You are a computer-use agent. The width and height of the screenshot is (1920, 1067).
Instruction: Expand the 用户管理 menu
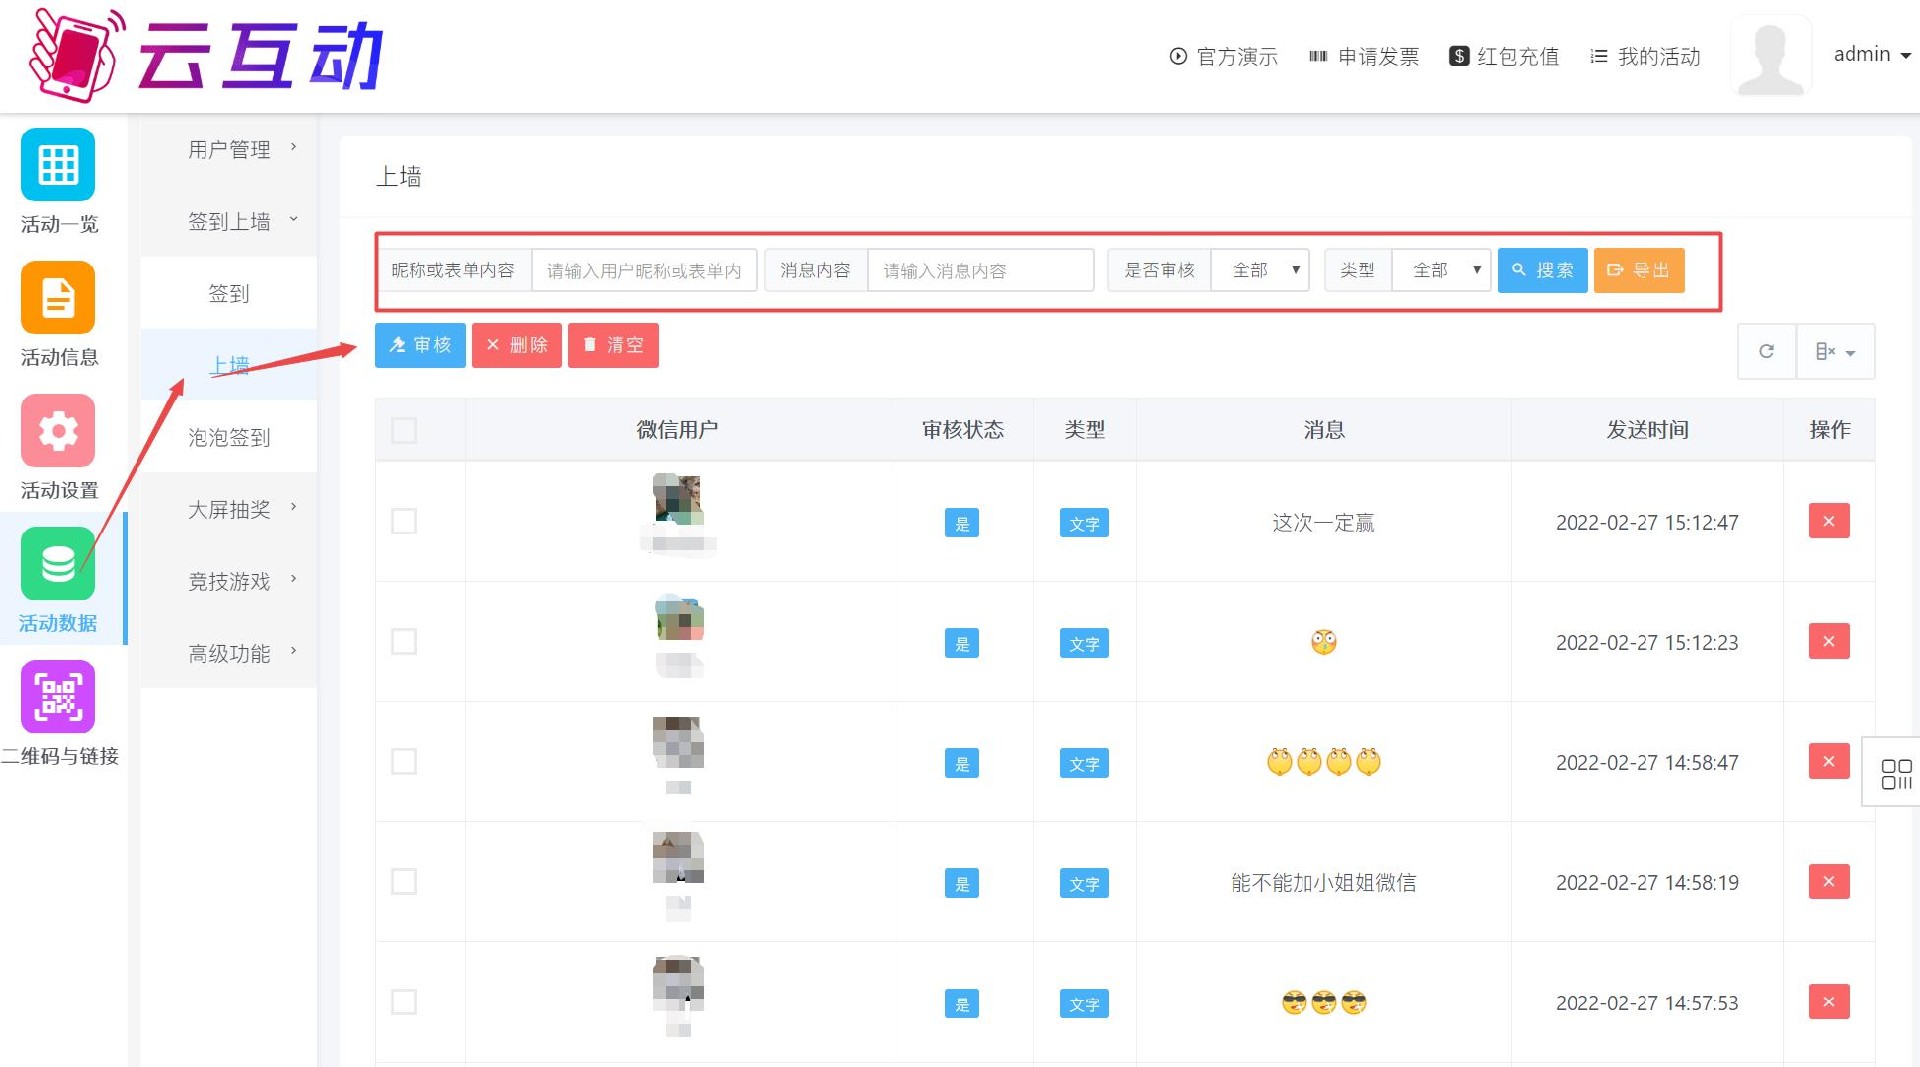coord(229,149)
